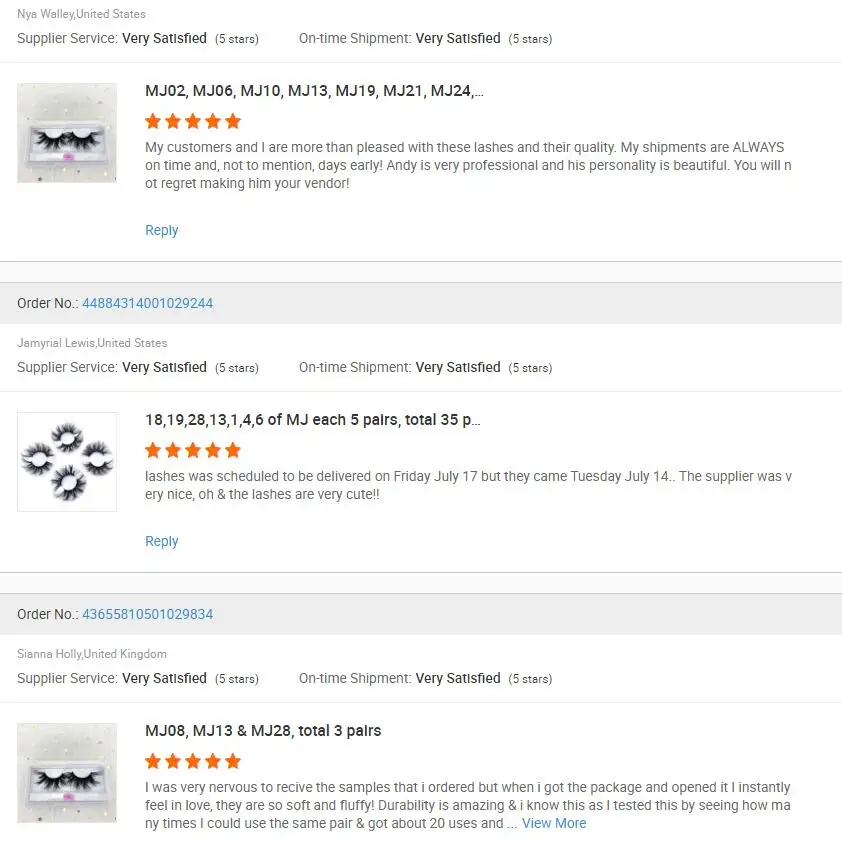Viewport: 842px width, 842px height.
Task: Click star rating on 35 pairs review
Action: tap(193, 450)
